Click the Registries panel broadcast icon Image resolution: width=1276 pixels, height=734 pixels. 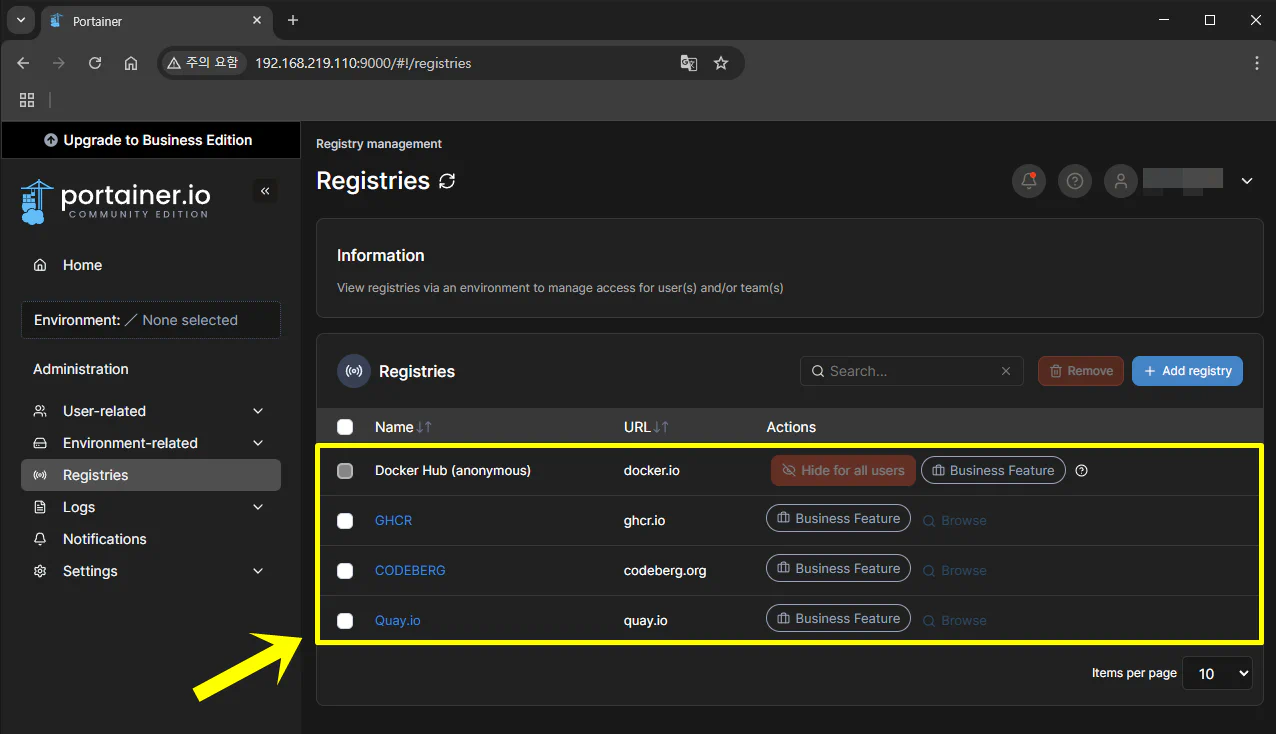354,371
